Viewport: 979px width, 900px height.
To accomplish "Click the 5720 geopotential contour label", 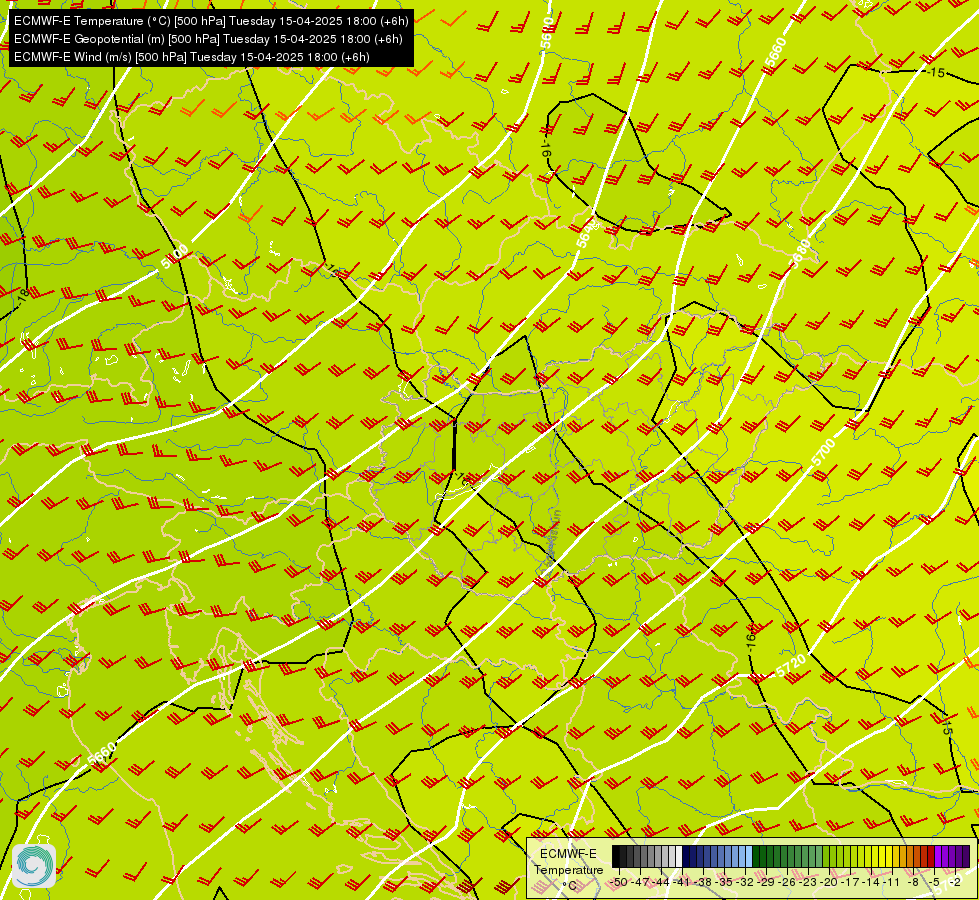I will (x=791, y=666).
